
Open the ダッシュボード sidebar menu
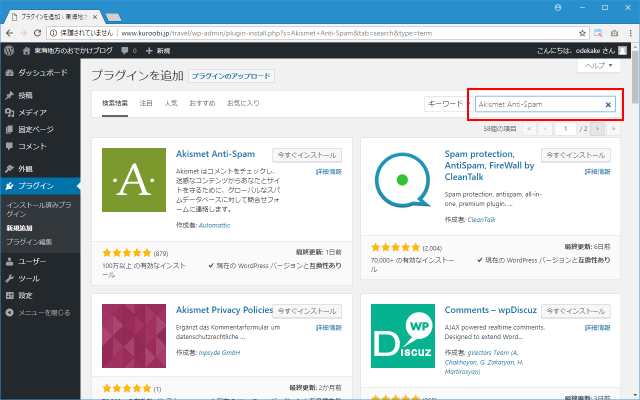tap(42, 73)
